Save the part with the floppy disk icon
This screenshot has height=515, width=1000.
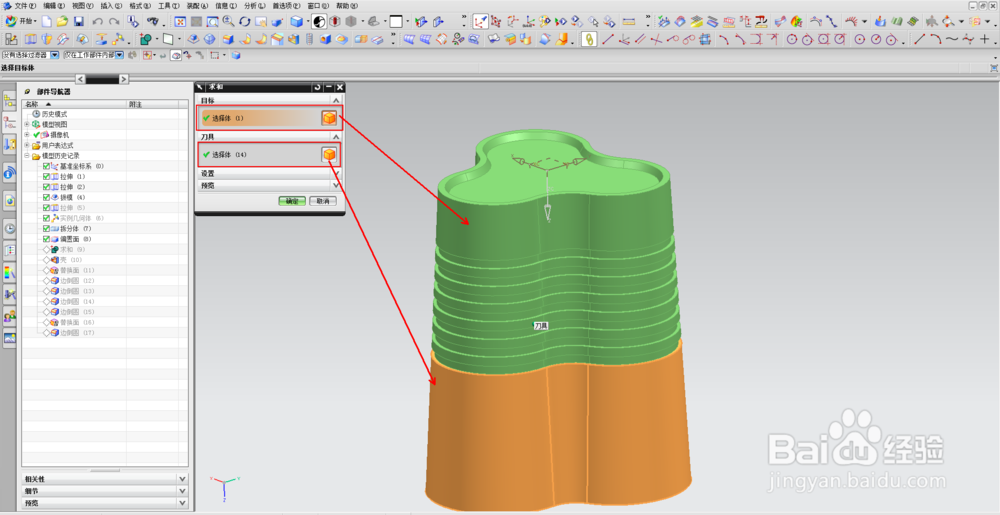tap(78, 22)
